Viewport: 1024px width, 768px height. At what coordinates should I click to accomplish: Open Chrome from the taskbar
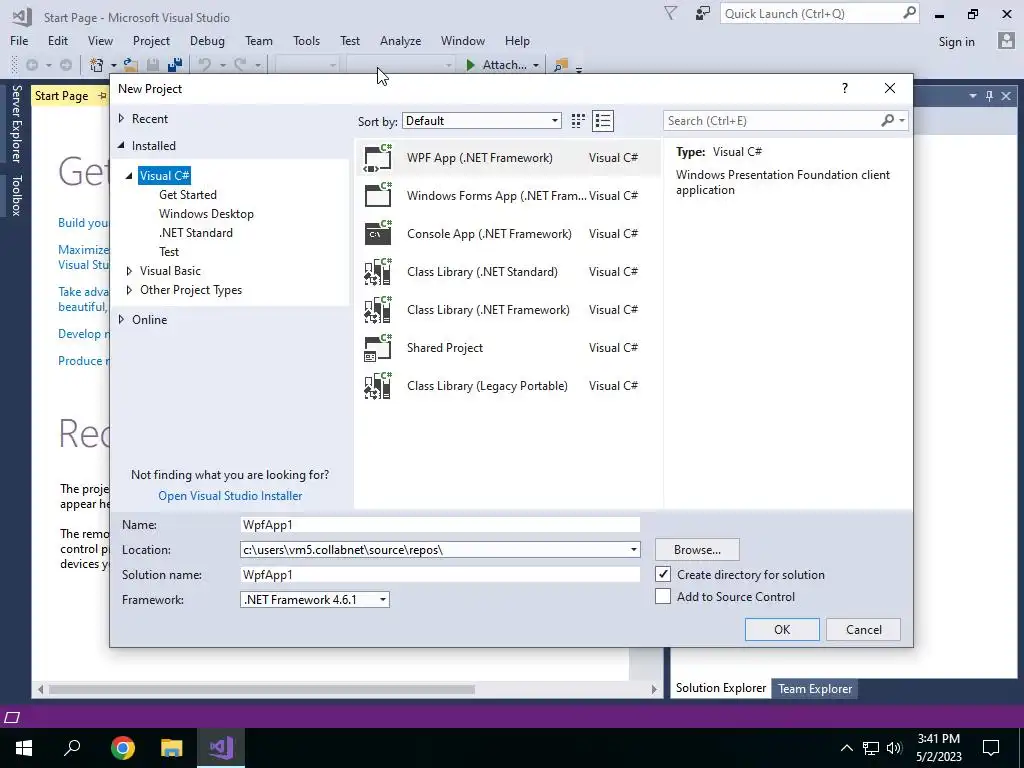122,748
